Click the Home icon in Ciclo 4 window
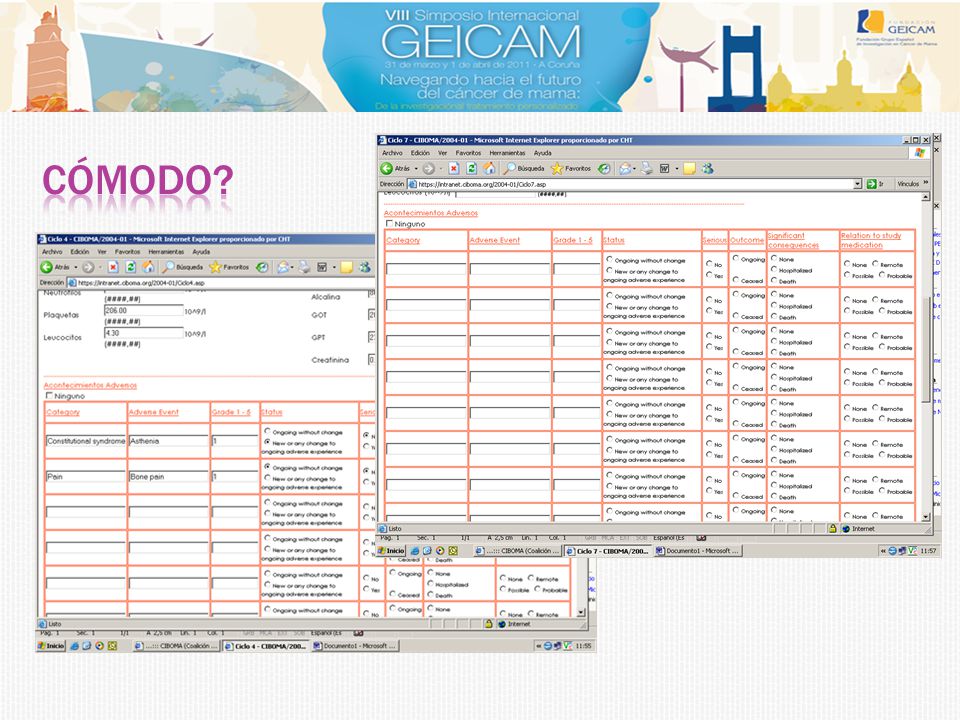Image resolution: width=960 pixels, height=720 pixels. 148,267
